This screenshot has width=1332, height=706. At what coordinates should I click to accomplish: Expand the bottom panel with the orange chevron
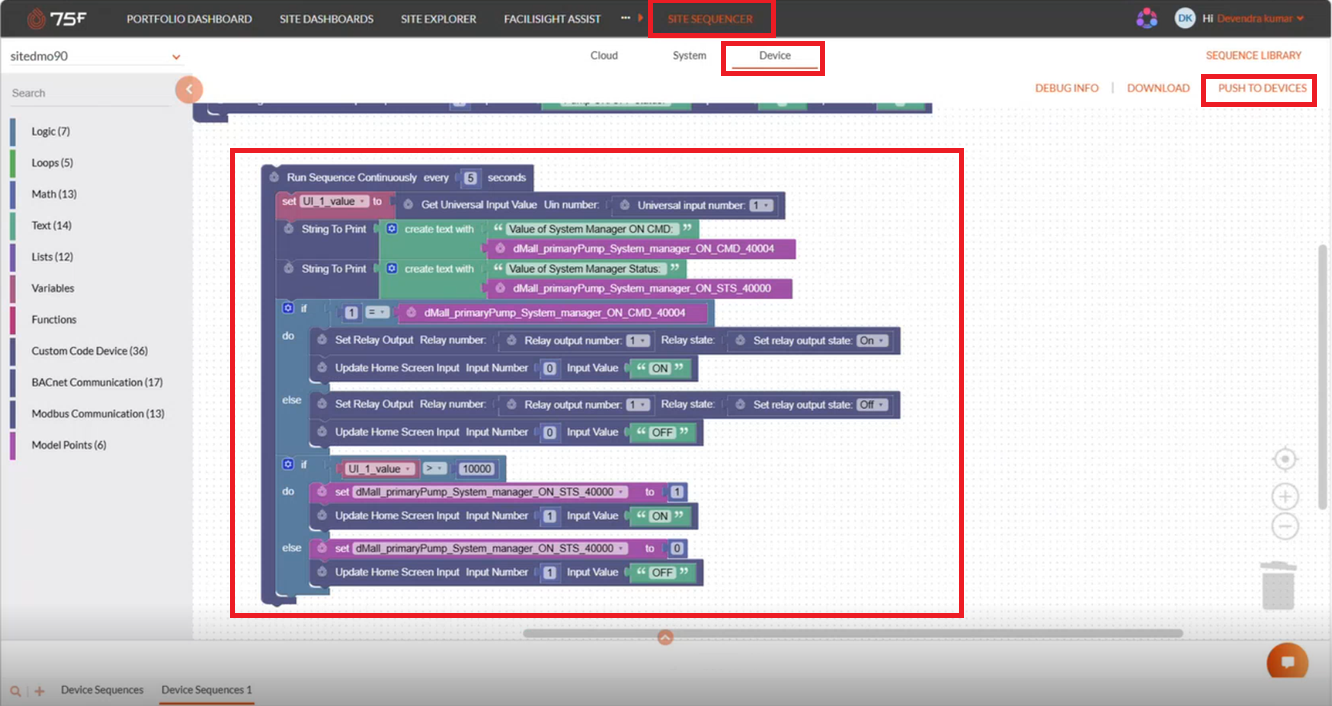tap(666, 637)
